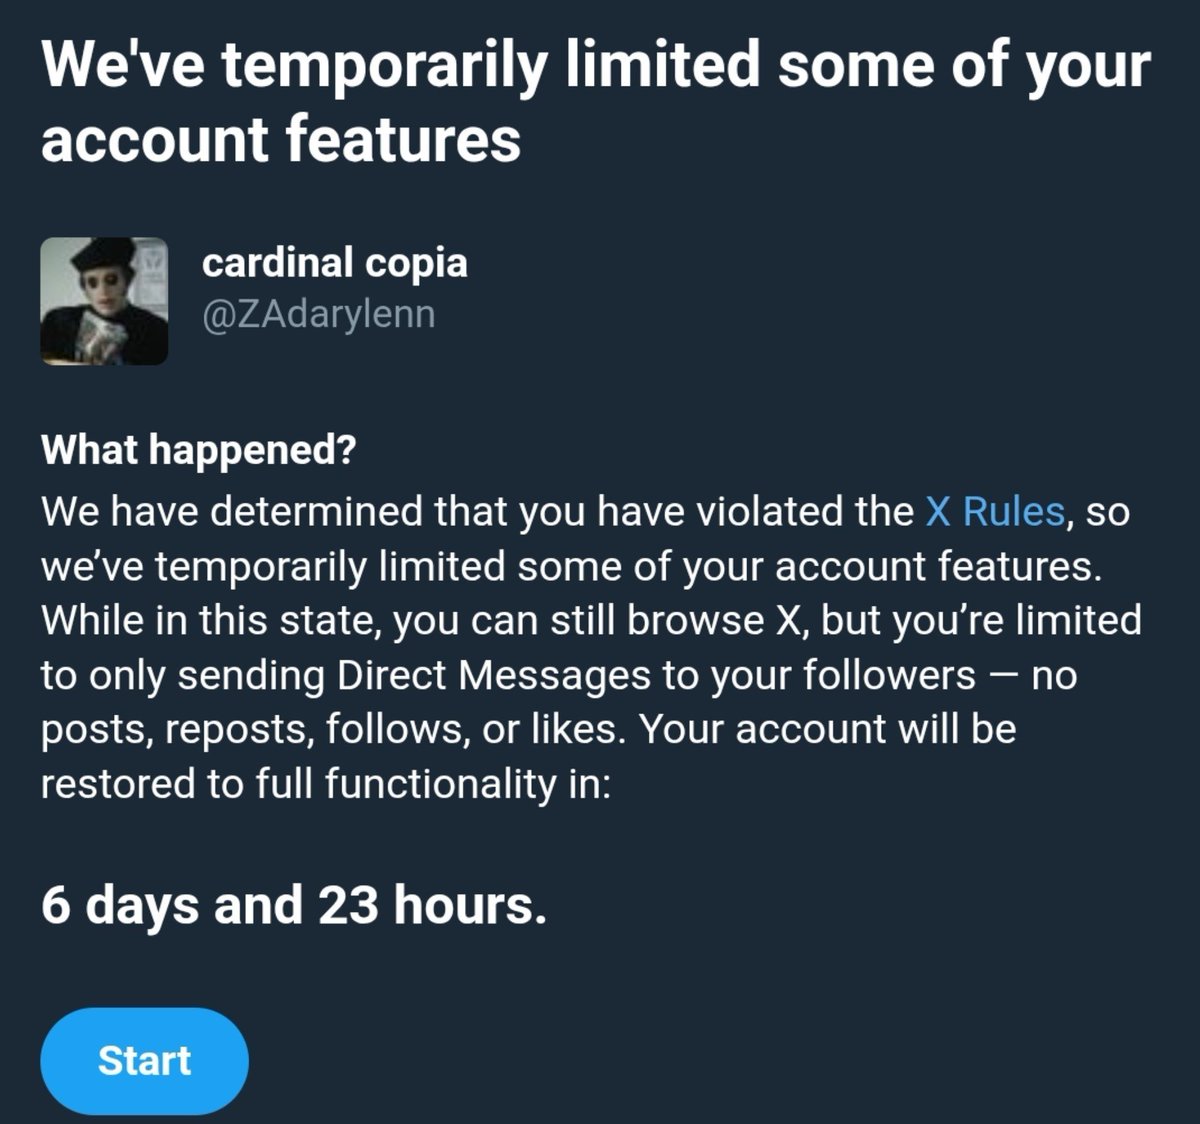This screenshot has width=1200, height=1124.
Task: Click "Your account will be" phrase
Action: pos(827,729)
